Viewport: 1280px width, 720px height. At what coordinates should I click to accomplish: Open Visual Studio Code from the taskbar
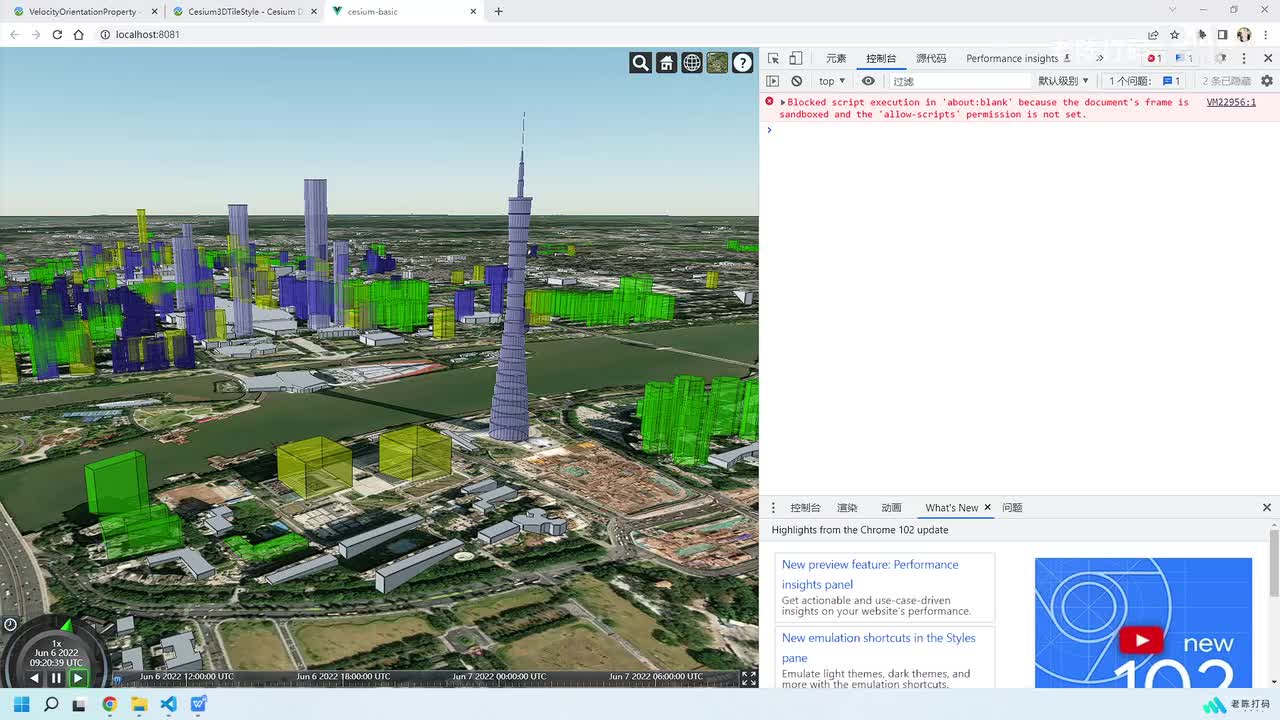168,704
